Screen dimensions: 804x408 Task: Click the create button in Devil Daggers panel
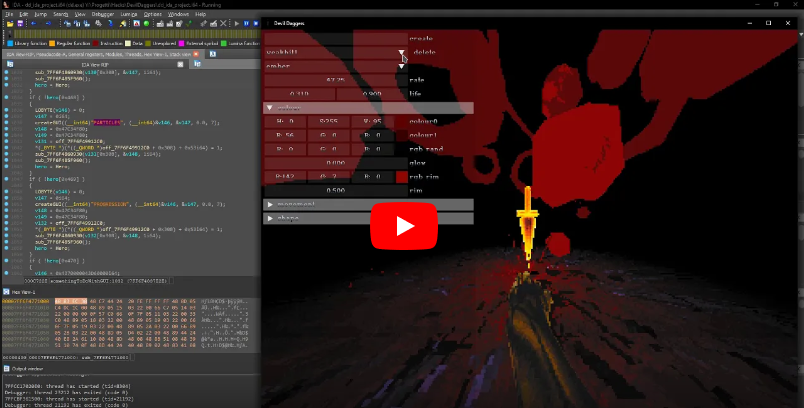[x=421, y=38]
